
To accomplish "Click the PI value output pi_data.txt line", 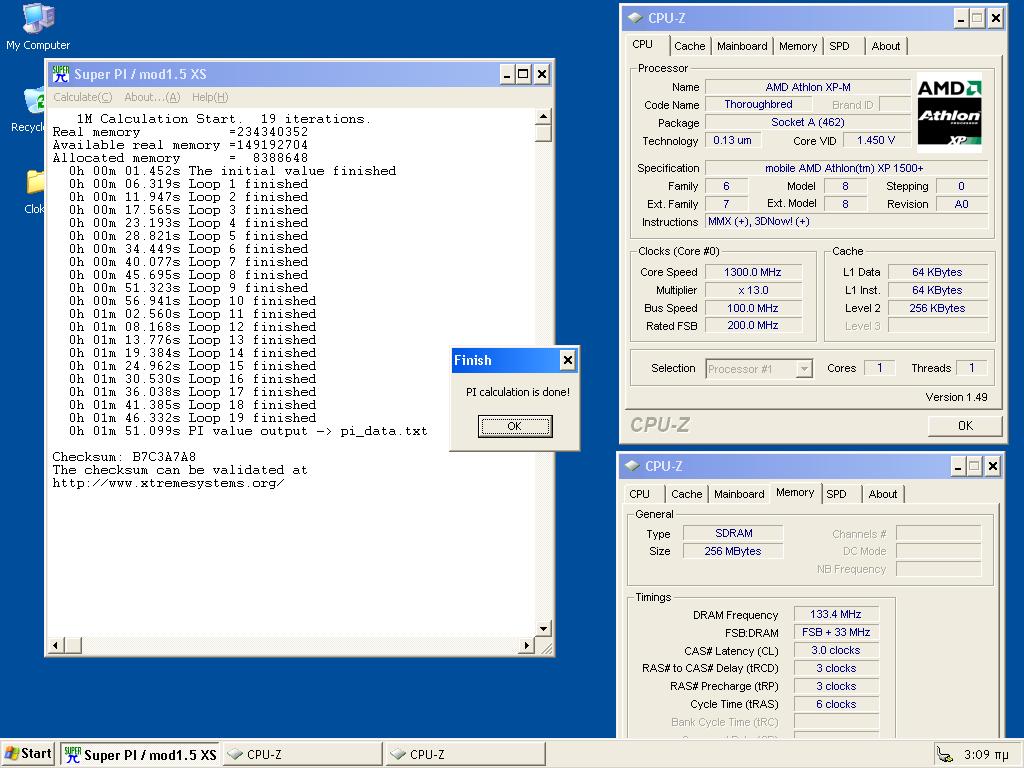I will (x=248, y=431).
